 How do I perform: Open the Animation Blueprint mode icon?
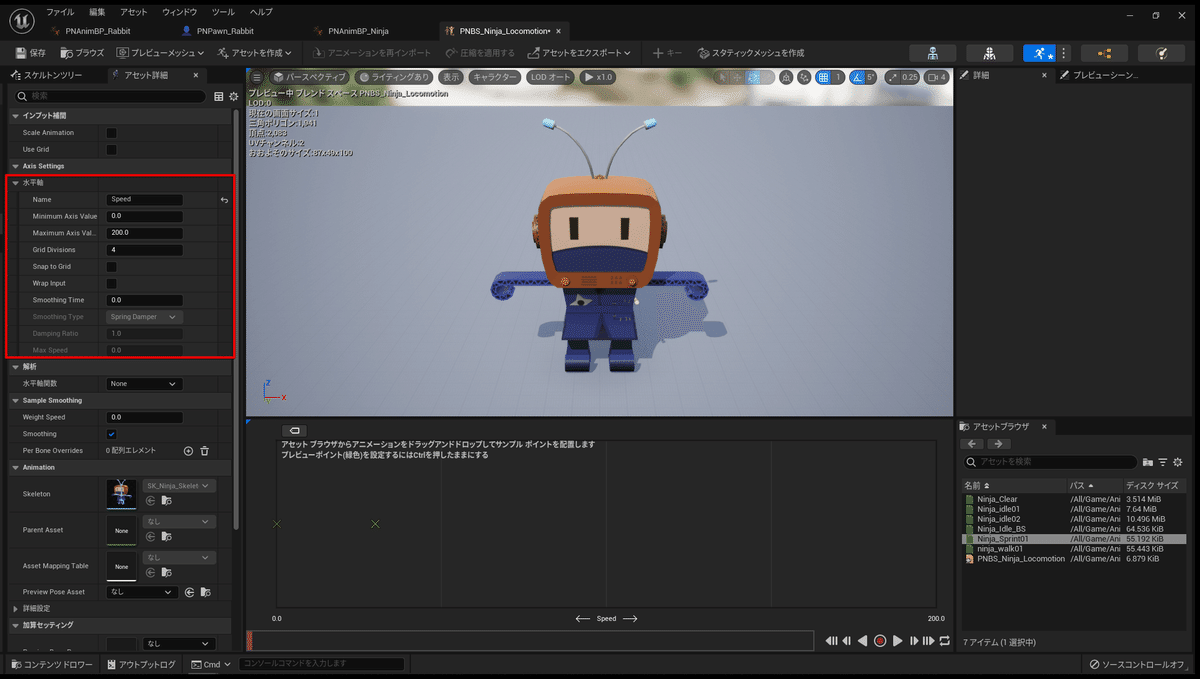tap(1104, 53)
